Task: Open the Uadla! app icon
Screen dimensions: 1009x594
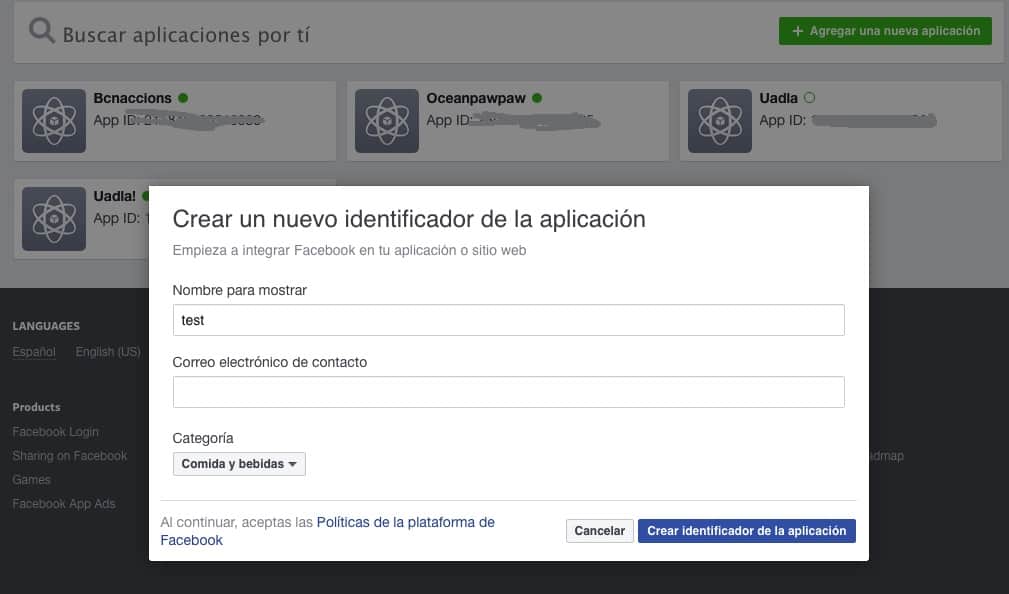Action: [x=54, y=219]
